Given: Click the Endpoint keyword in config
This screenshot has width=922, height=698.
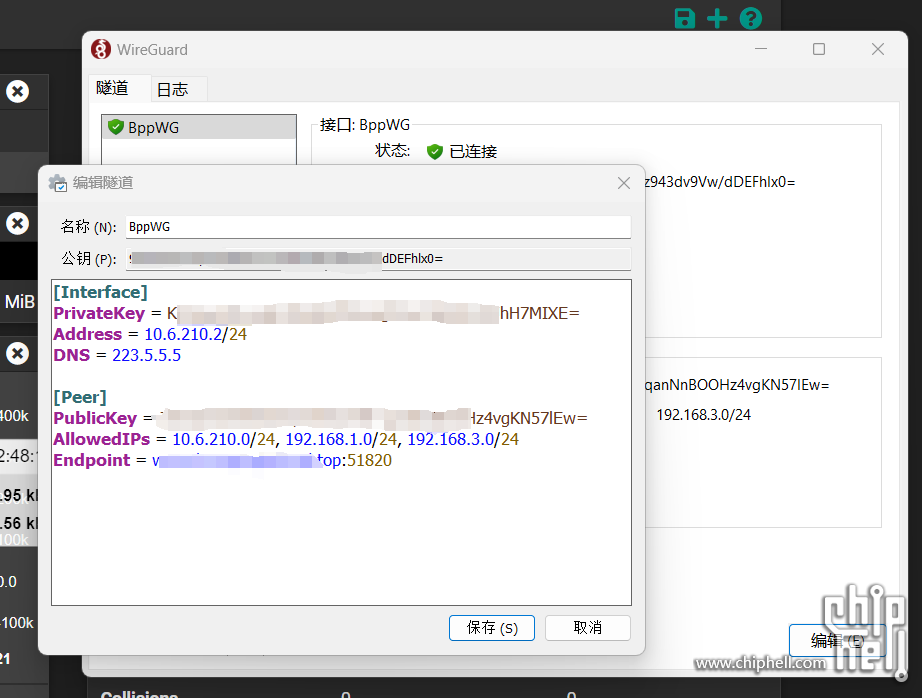Looking at the screenshot, I should click(x=92, y=460).
